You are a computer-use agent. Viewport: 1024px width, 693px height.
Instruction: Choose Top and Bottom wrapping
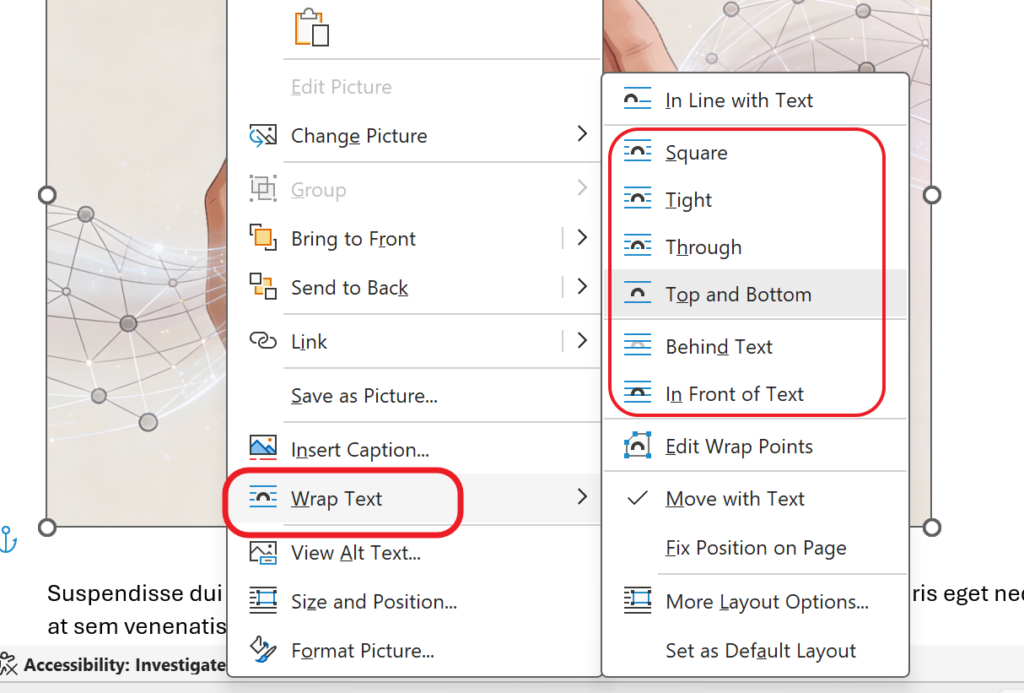[738, 295]
